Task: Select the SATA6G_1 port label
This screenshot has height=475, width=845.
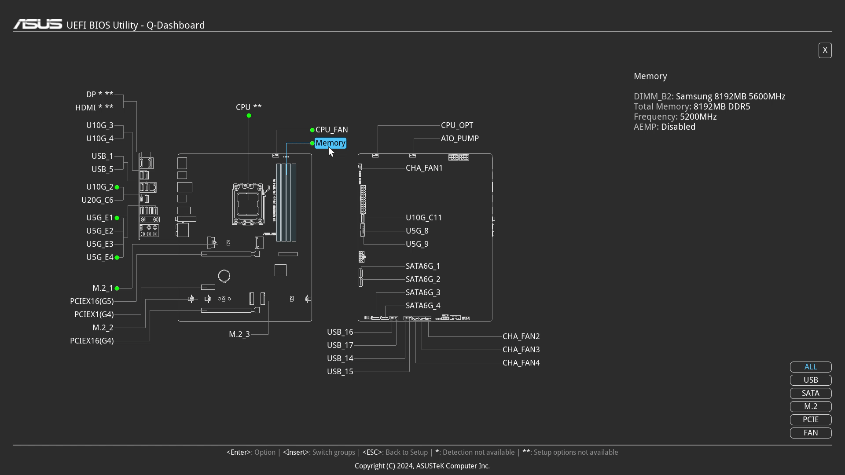Action: (422, 266)
